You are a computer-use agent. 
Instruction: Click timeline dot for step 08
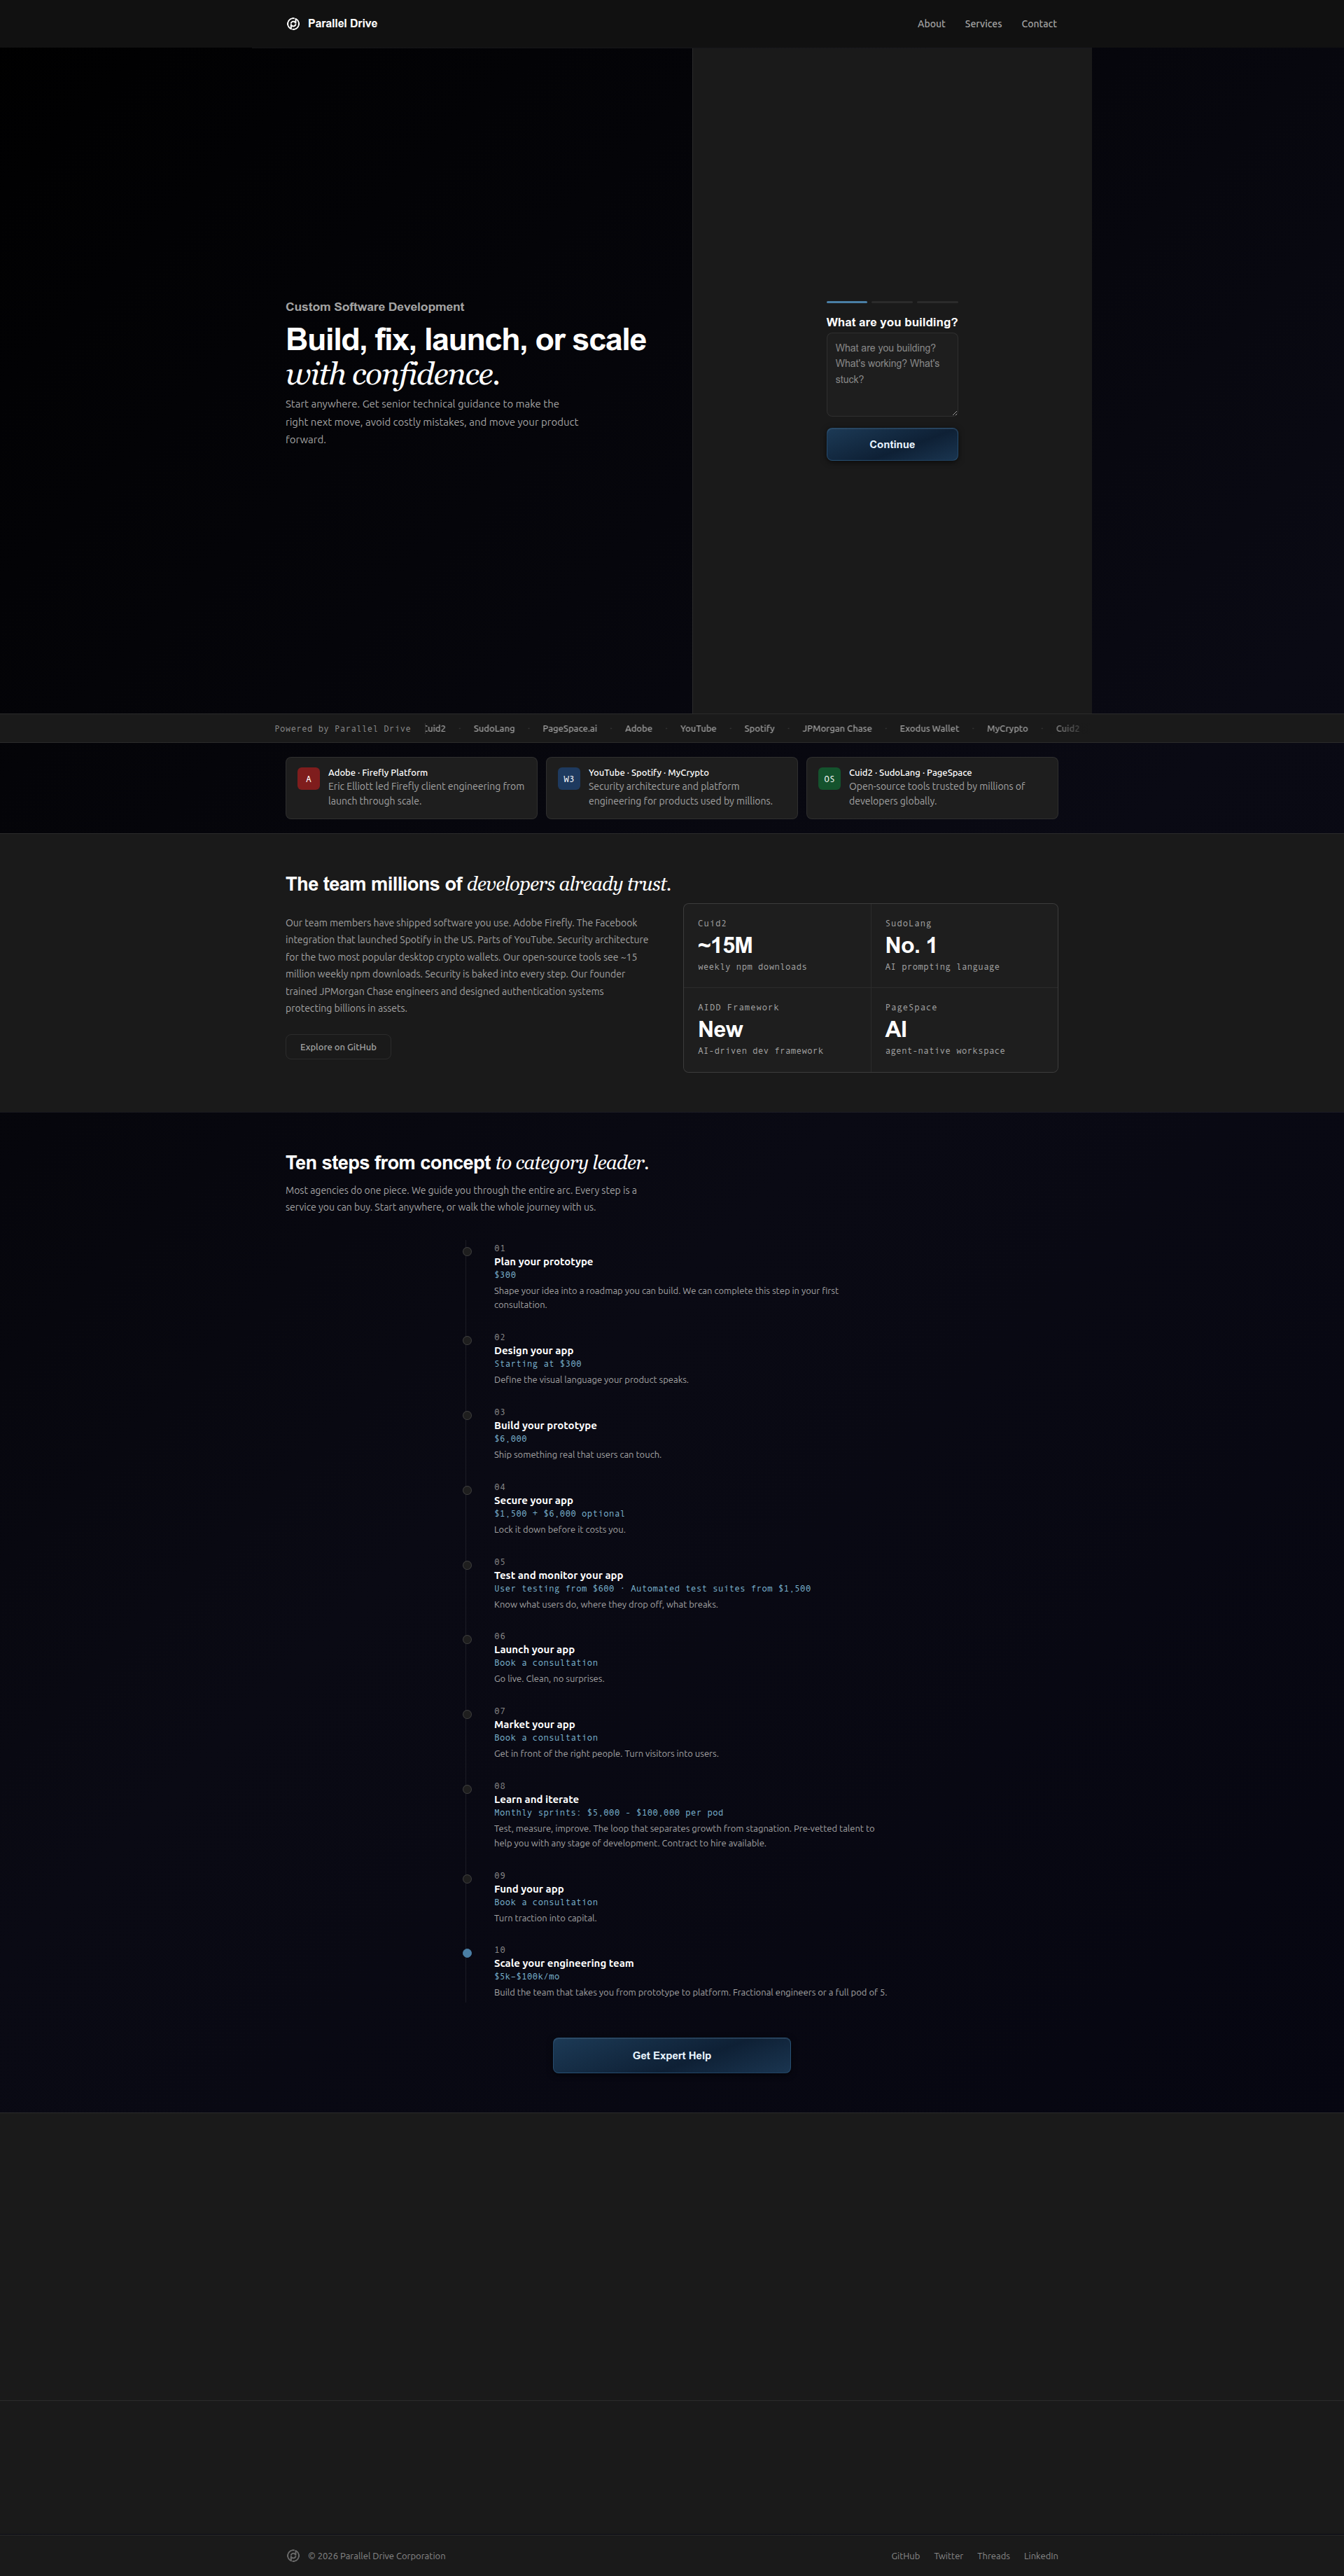click(x=467, y=1790)
